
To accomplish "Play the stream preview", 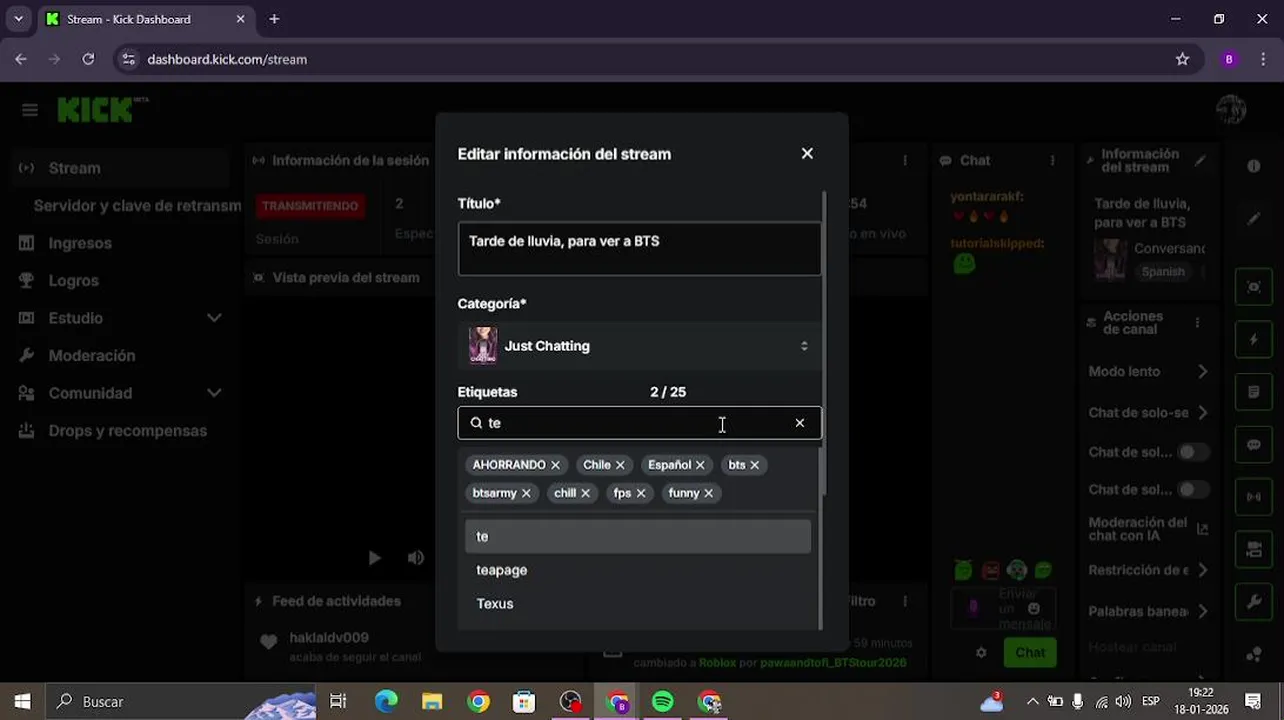I will click(x=374, y=558).
